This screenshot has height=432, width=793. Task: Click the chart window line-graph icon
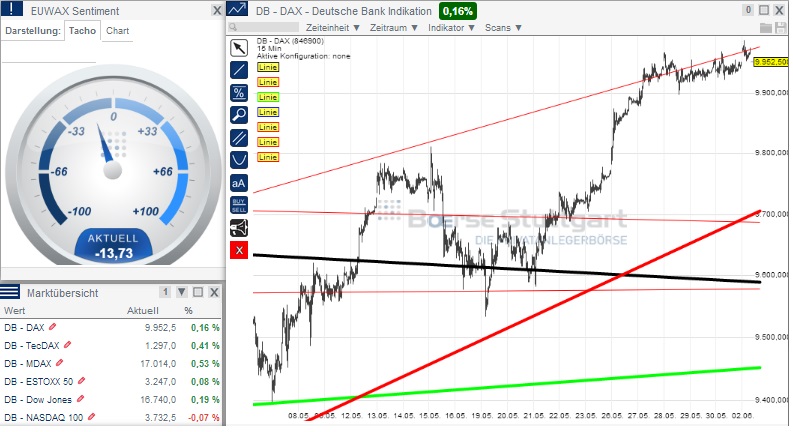click(x=237, y=9)
